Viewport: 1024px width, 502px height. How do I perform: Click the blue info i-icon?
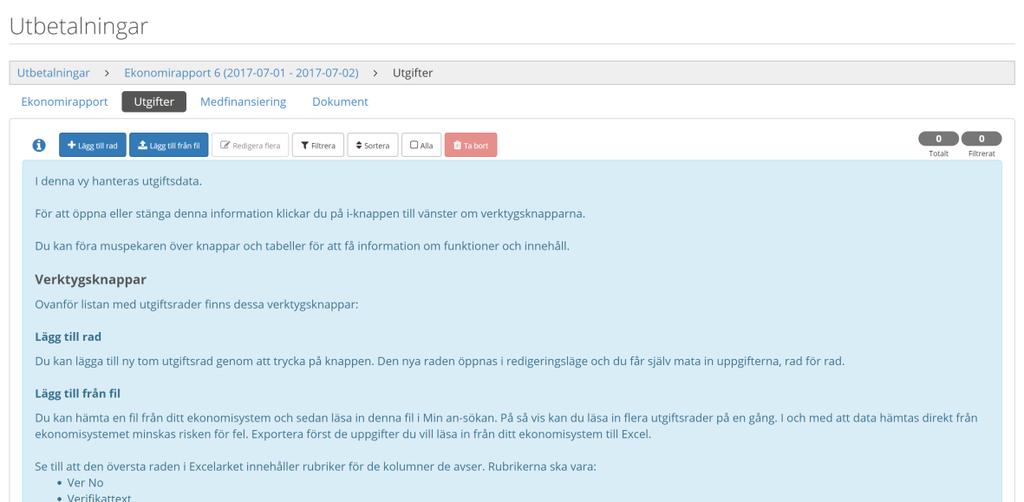click(39, 145)
